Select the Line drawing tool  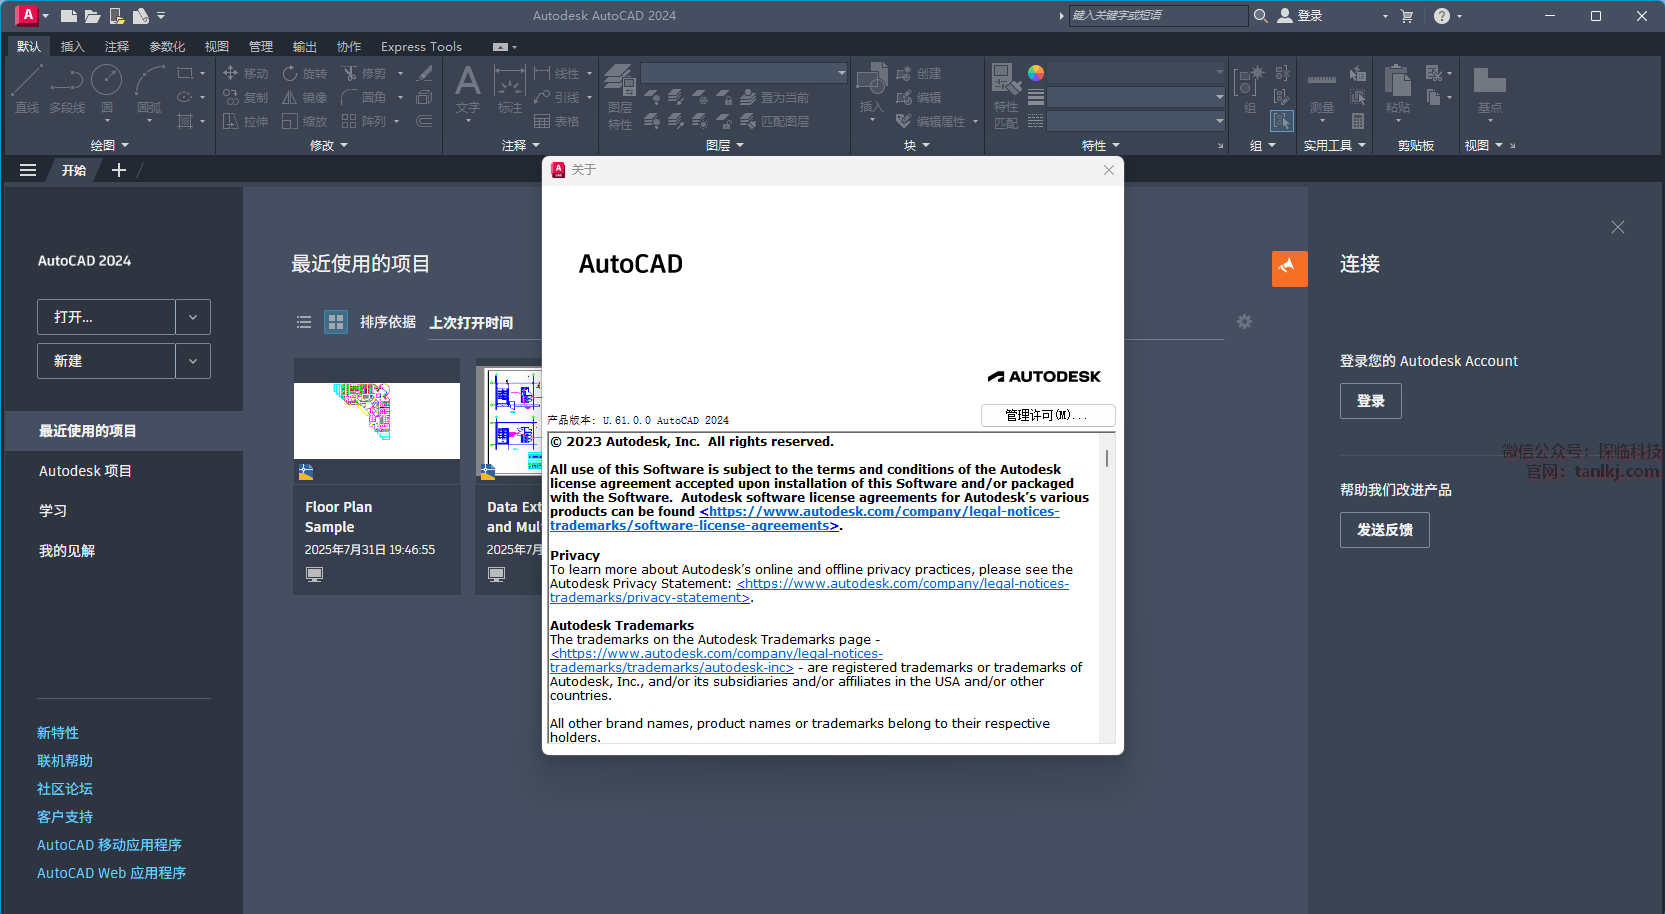27,86
